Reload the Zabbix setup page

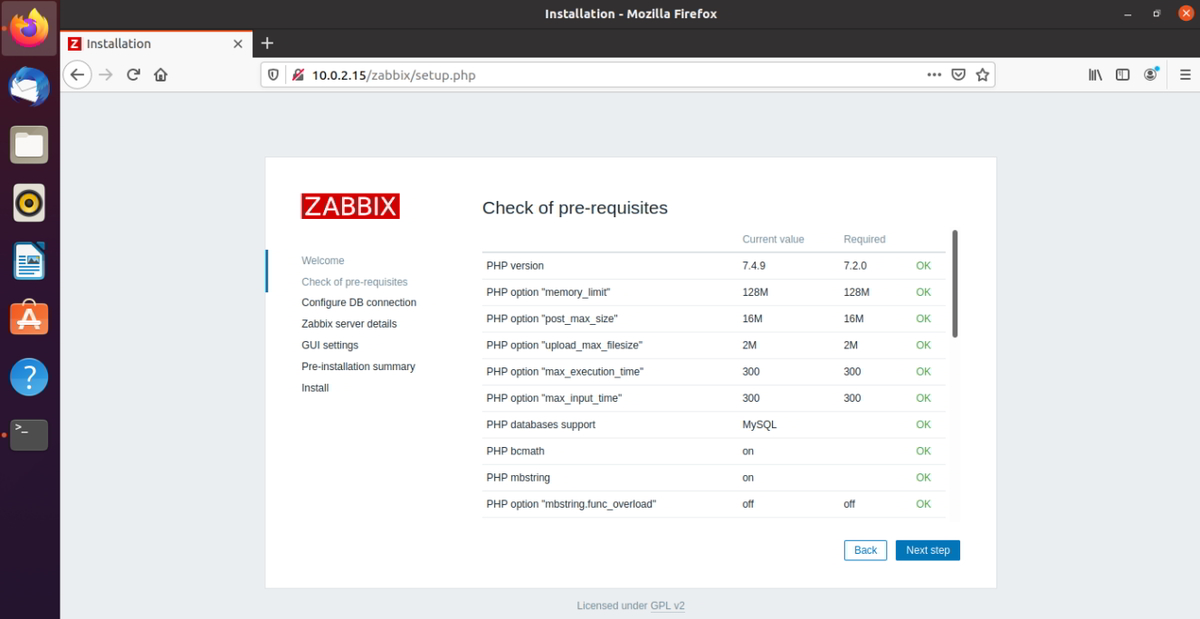point(133,74)
